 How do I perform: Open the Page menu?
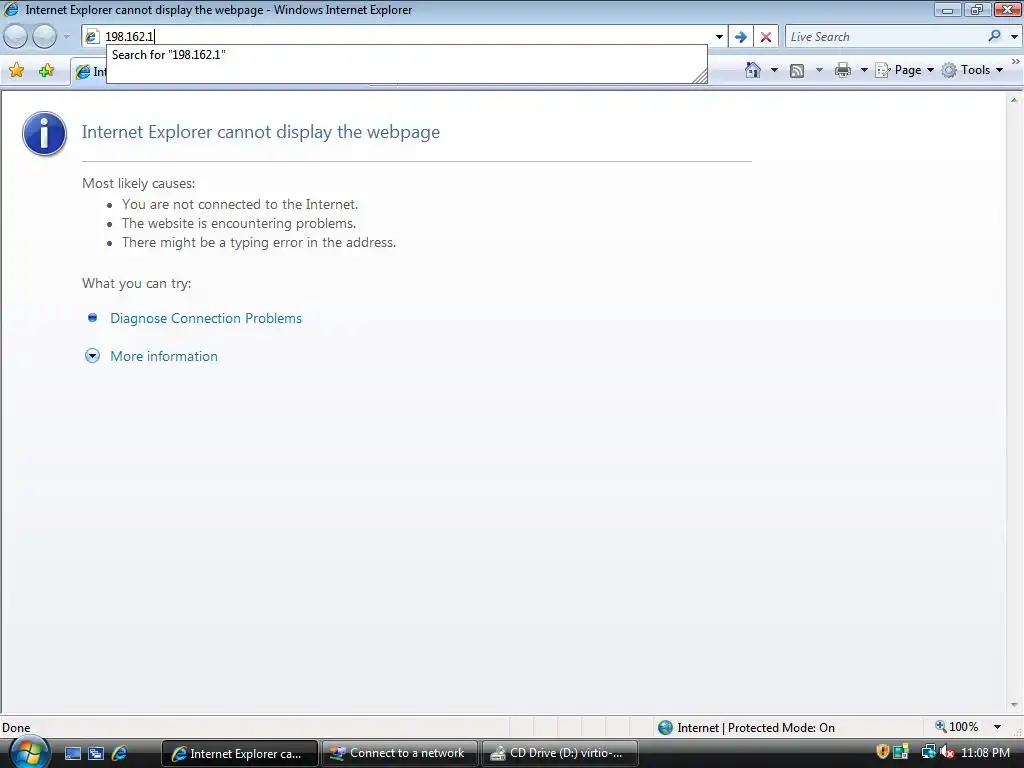point(904,70)
